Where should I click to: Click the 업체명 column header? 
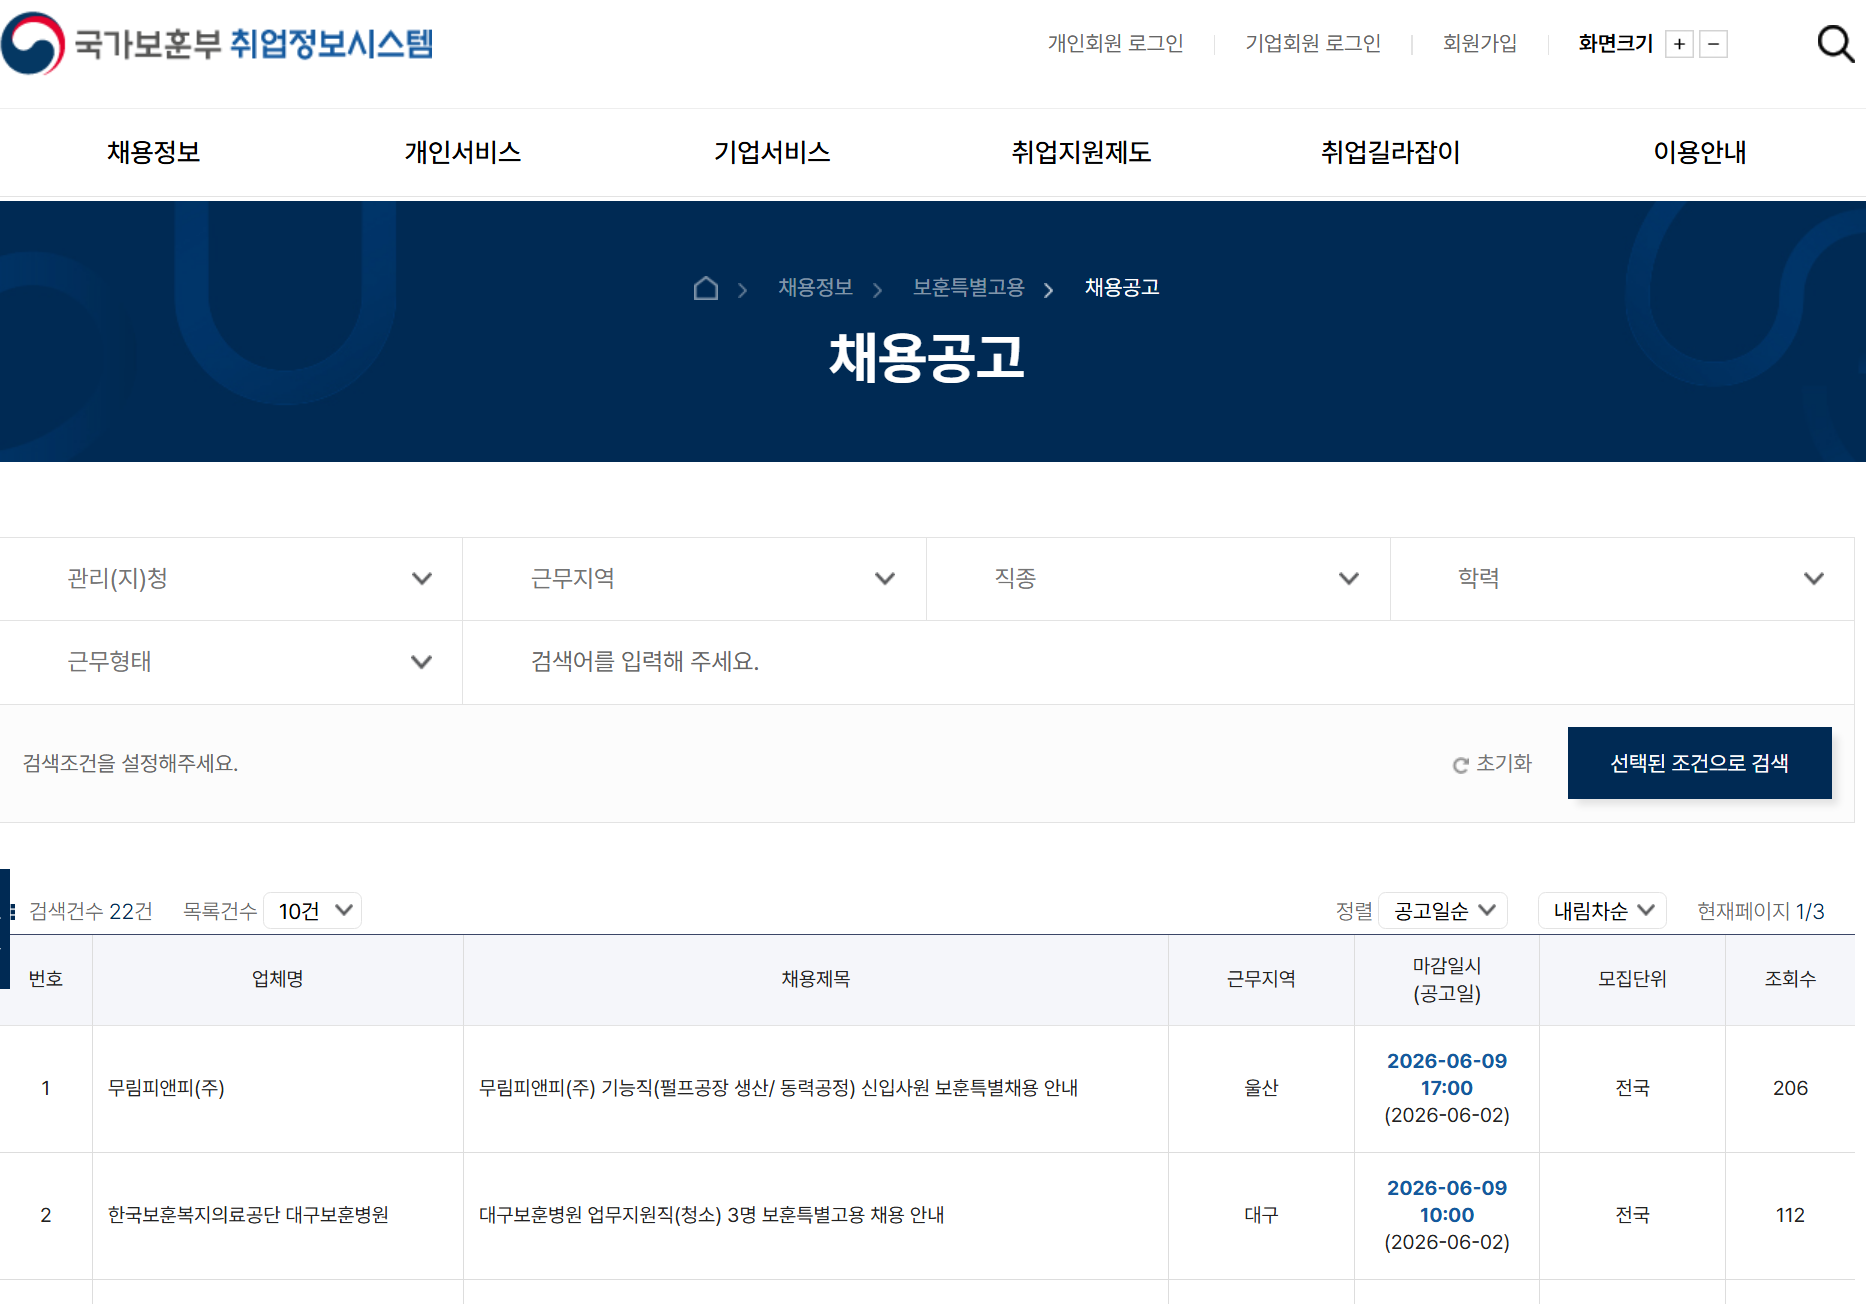[x=278, y=979]
